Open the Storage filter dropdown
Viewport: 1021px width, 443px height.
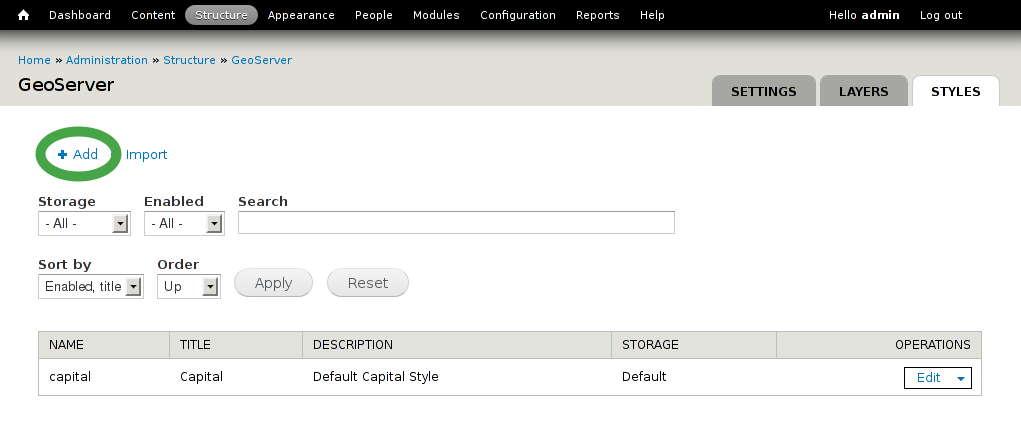pyautogui.click(x=85, y=223)
